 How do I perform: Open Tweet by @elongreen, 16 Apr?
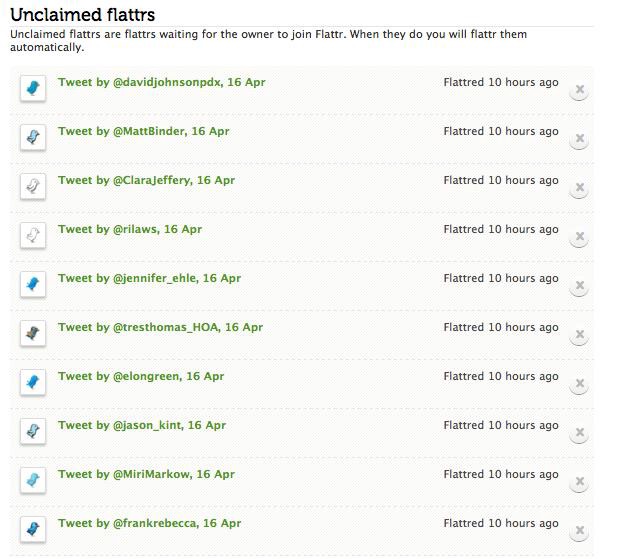click(x=141, y=376)
